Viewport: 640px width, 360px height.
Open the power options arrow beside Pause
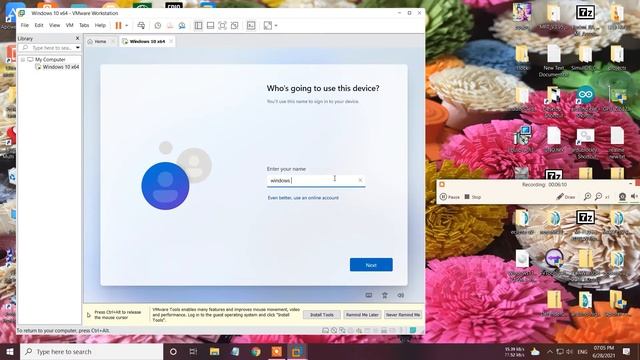click(127, 25)
